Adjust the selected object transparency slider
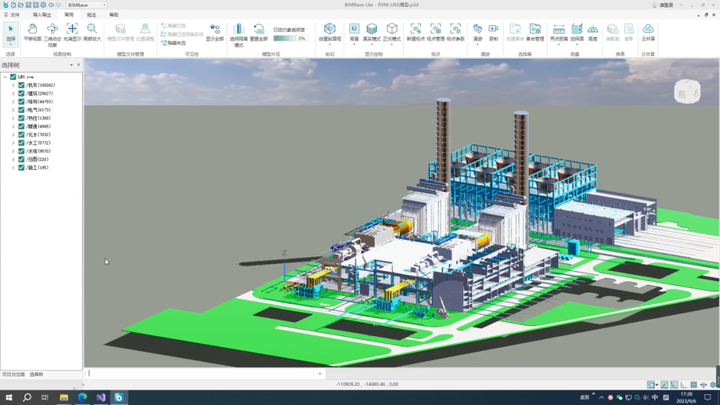Image resolution: width=720 pixels, height=405 pixels. (285, 39)
